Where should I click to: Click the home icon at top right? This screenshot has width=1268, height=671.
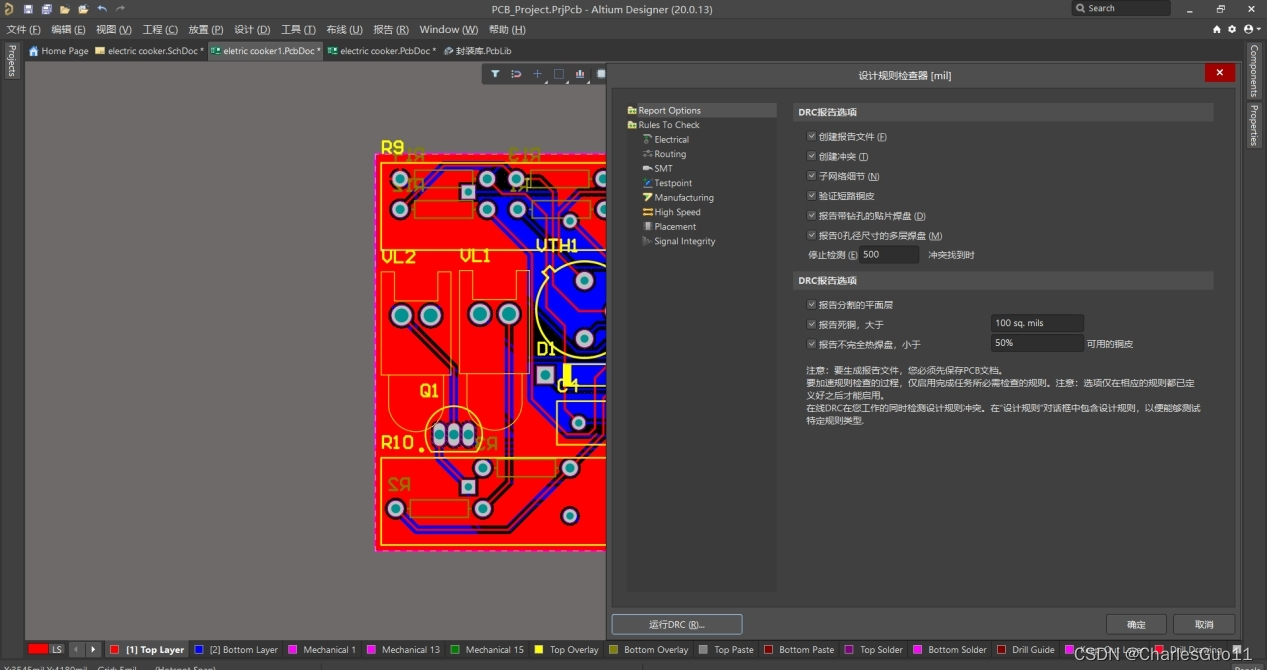point(1217,29)
